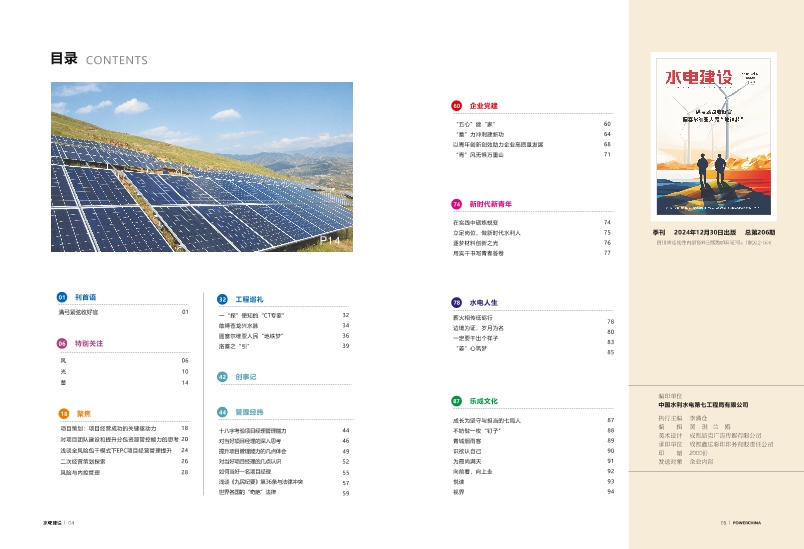The width and height of the screenshot is (804, 549).
Task: Select the 特别关注 section heading
Action: click(x=89, y=343)
